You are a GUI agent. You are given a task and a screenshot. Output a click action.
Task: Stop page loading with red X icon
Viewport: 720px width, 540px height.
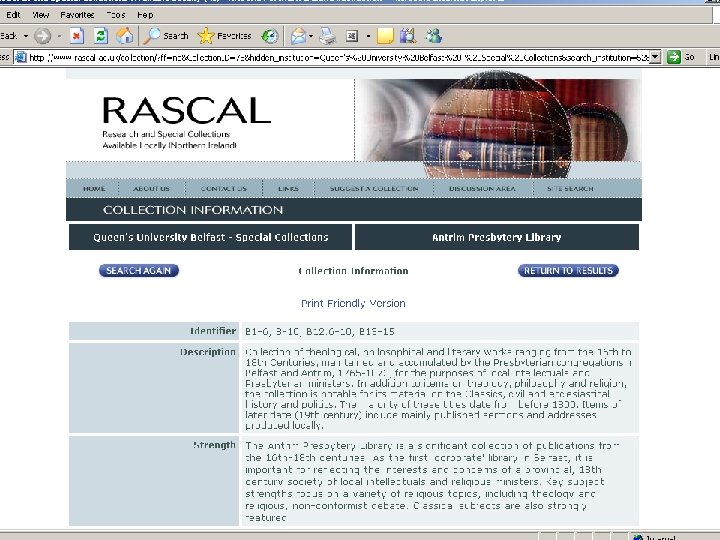77,36
